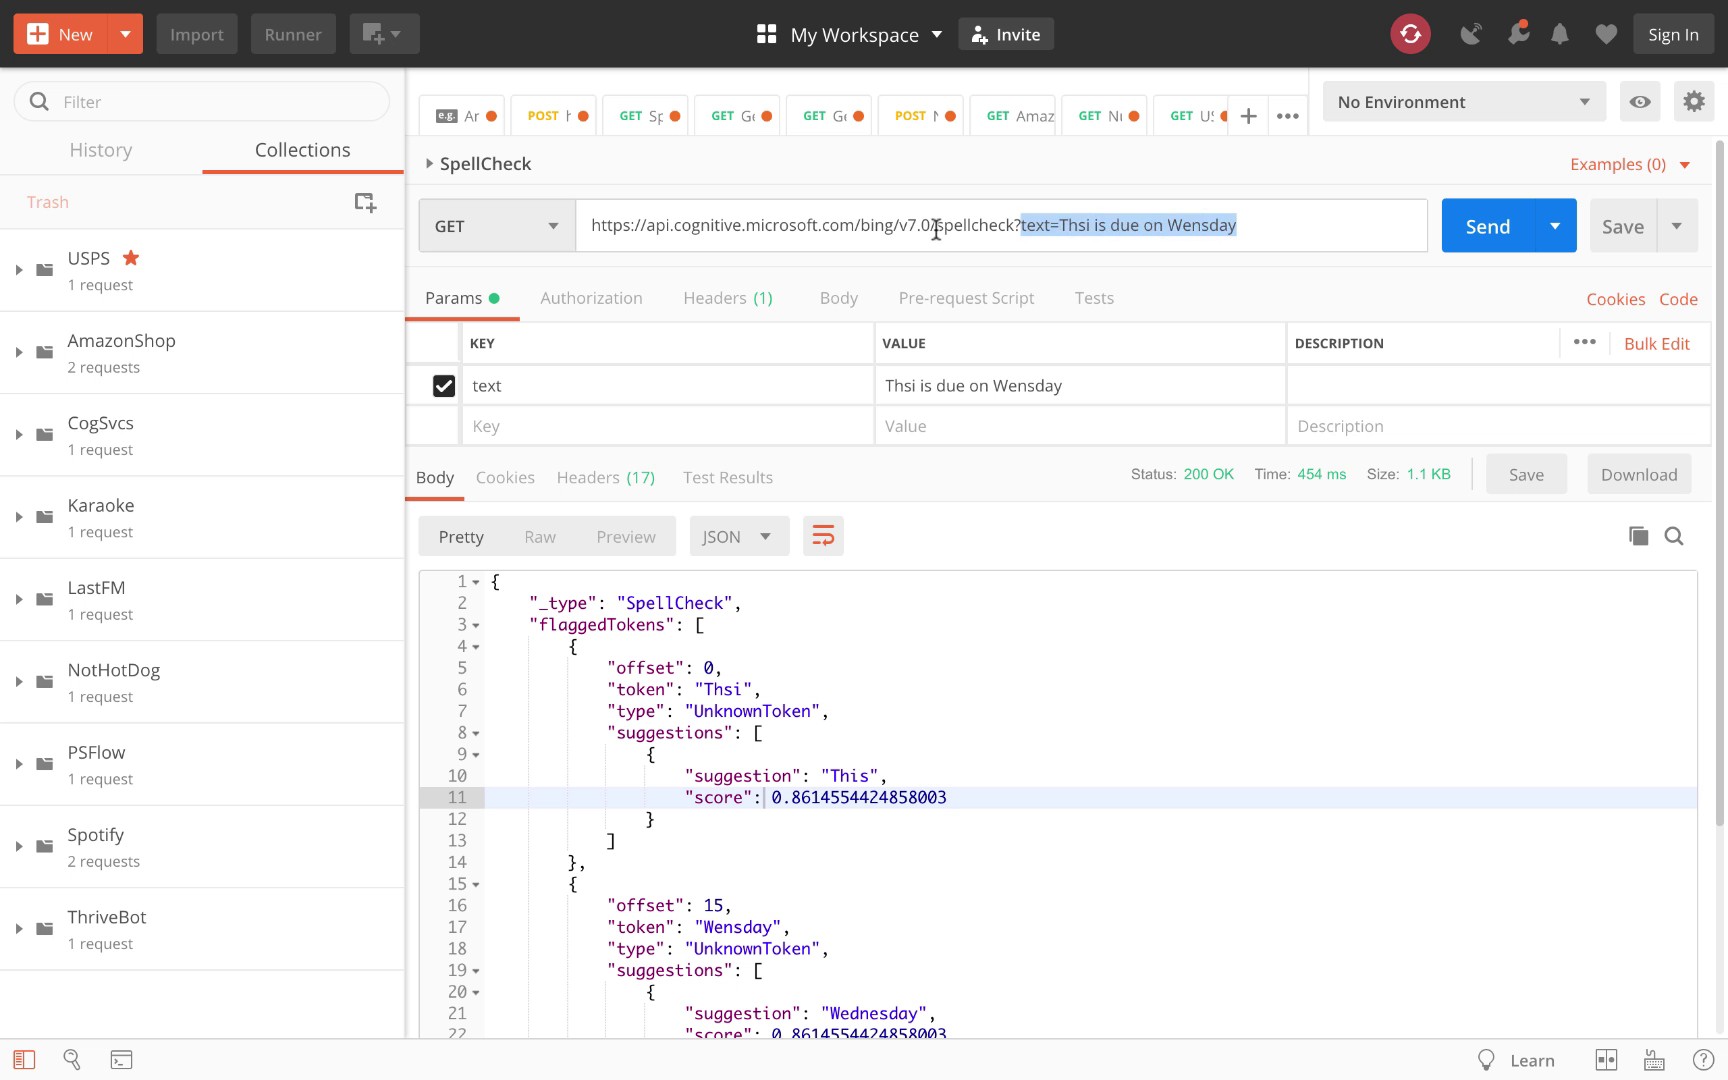The image size is (1728, 1080).
Task: Open the Bulk Edit link
Action: click(x=1656, y=343)
